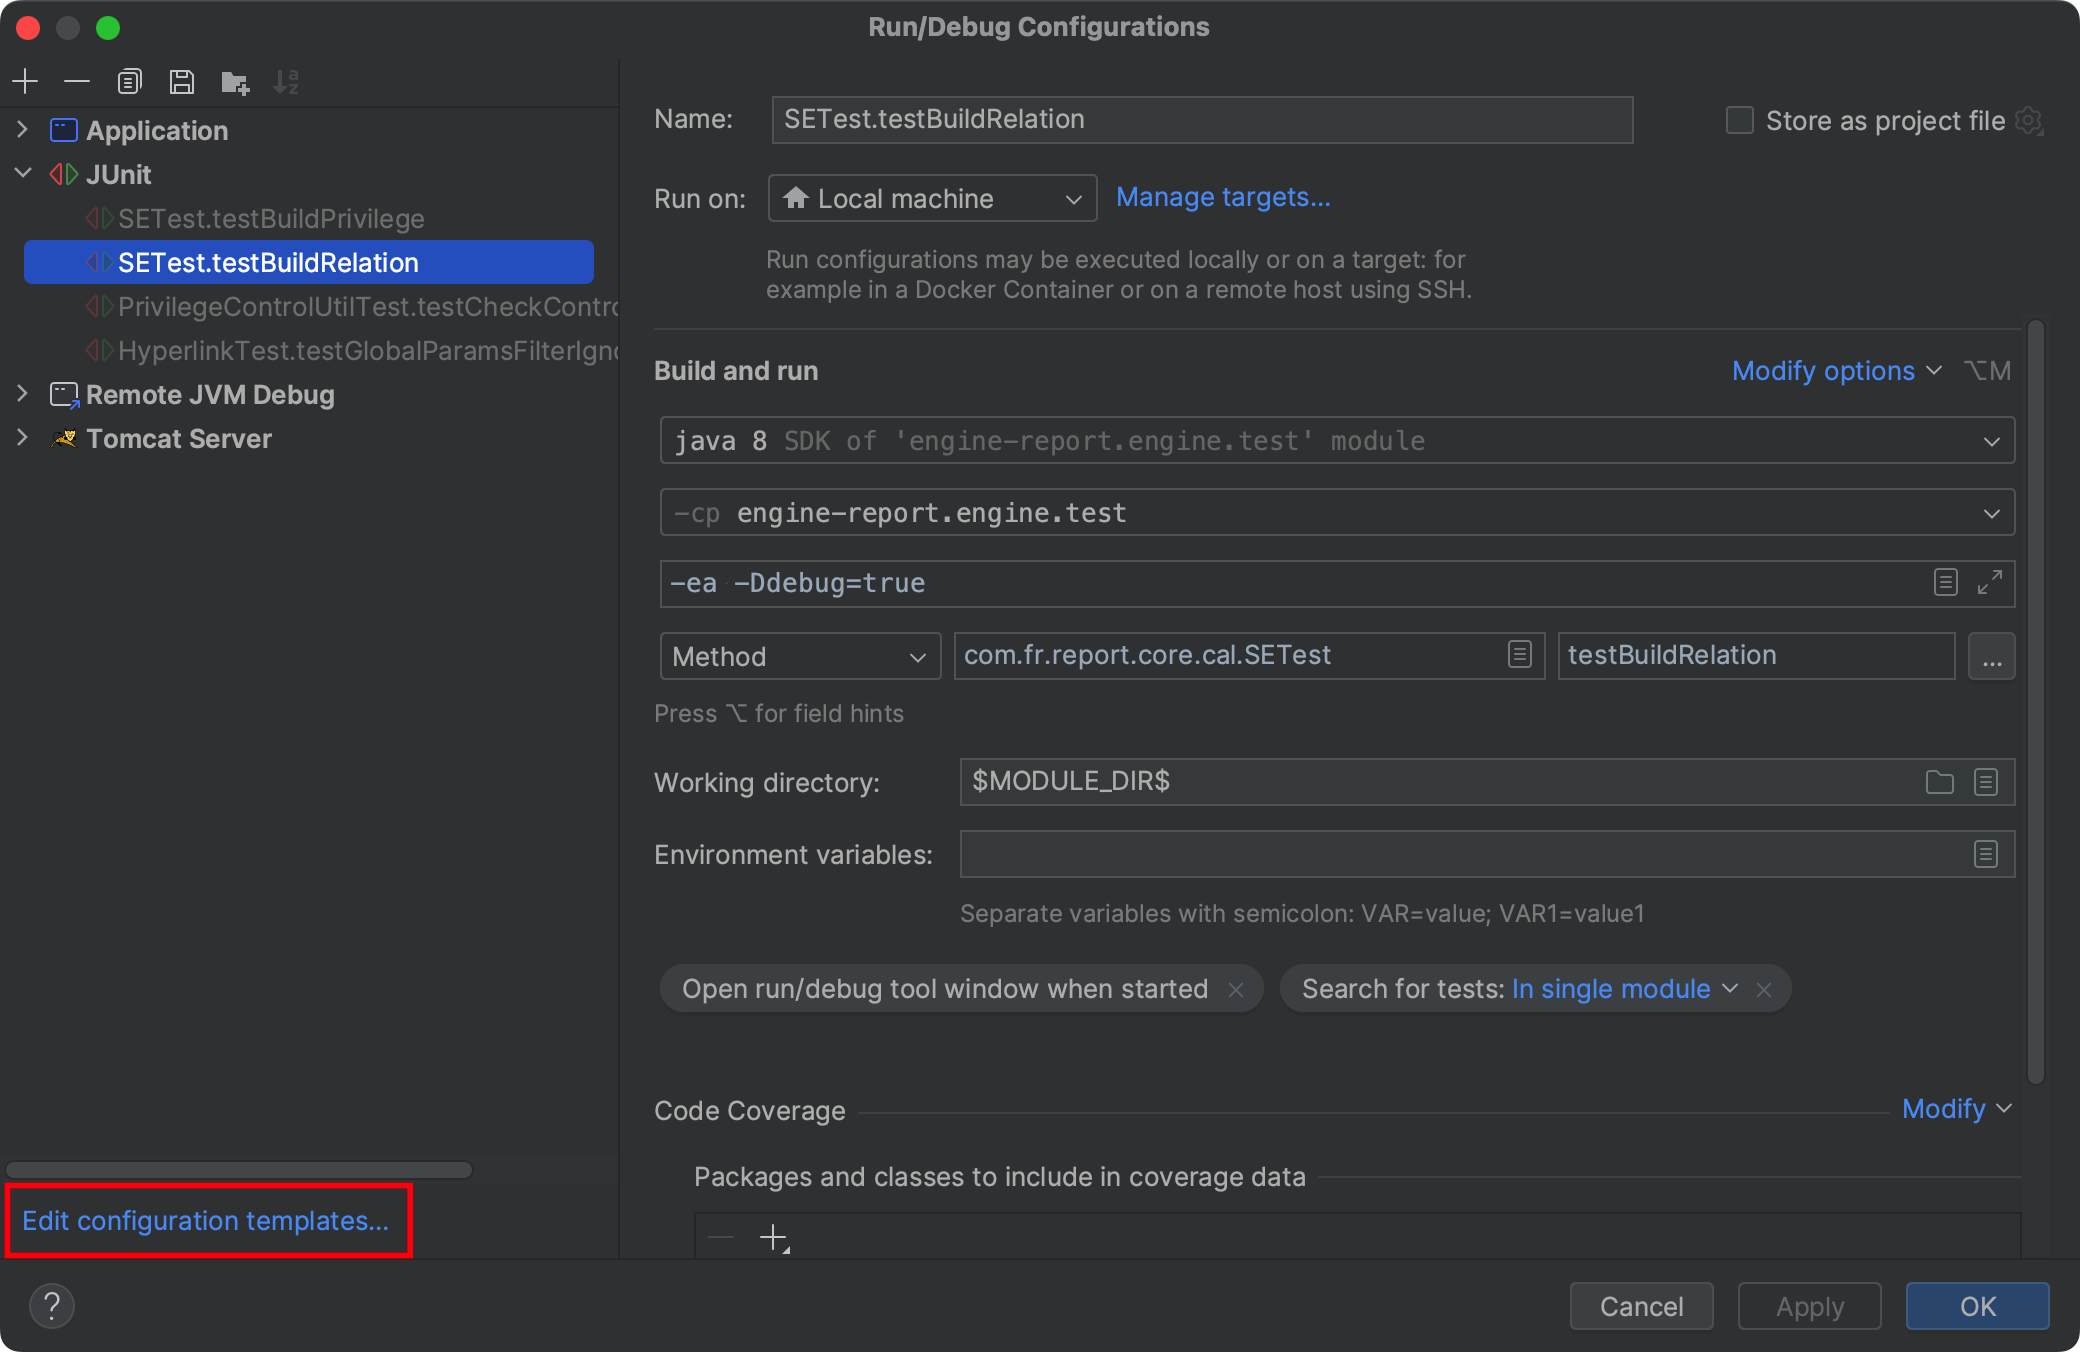Open the Method test kind dropdown
Viewport: 2080px width, 1352px height.
[x=800, y=657]
